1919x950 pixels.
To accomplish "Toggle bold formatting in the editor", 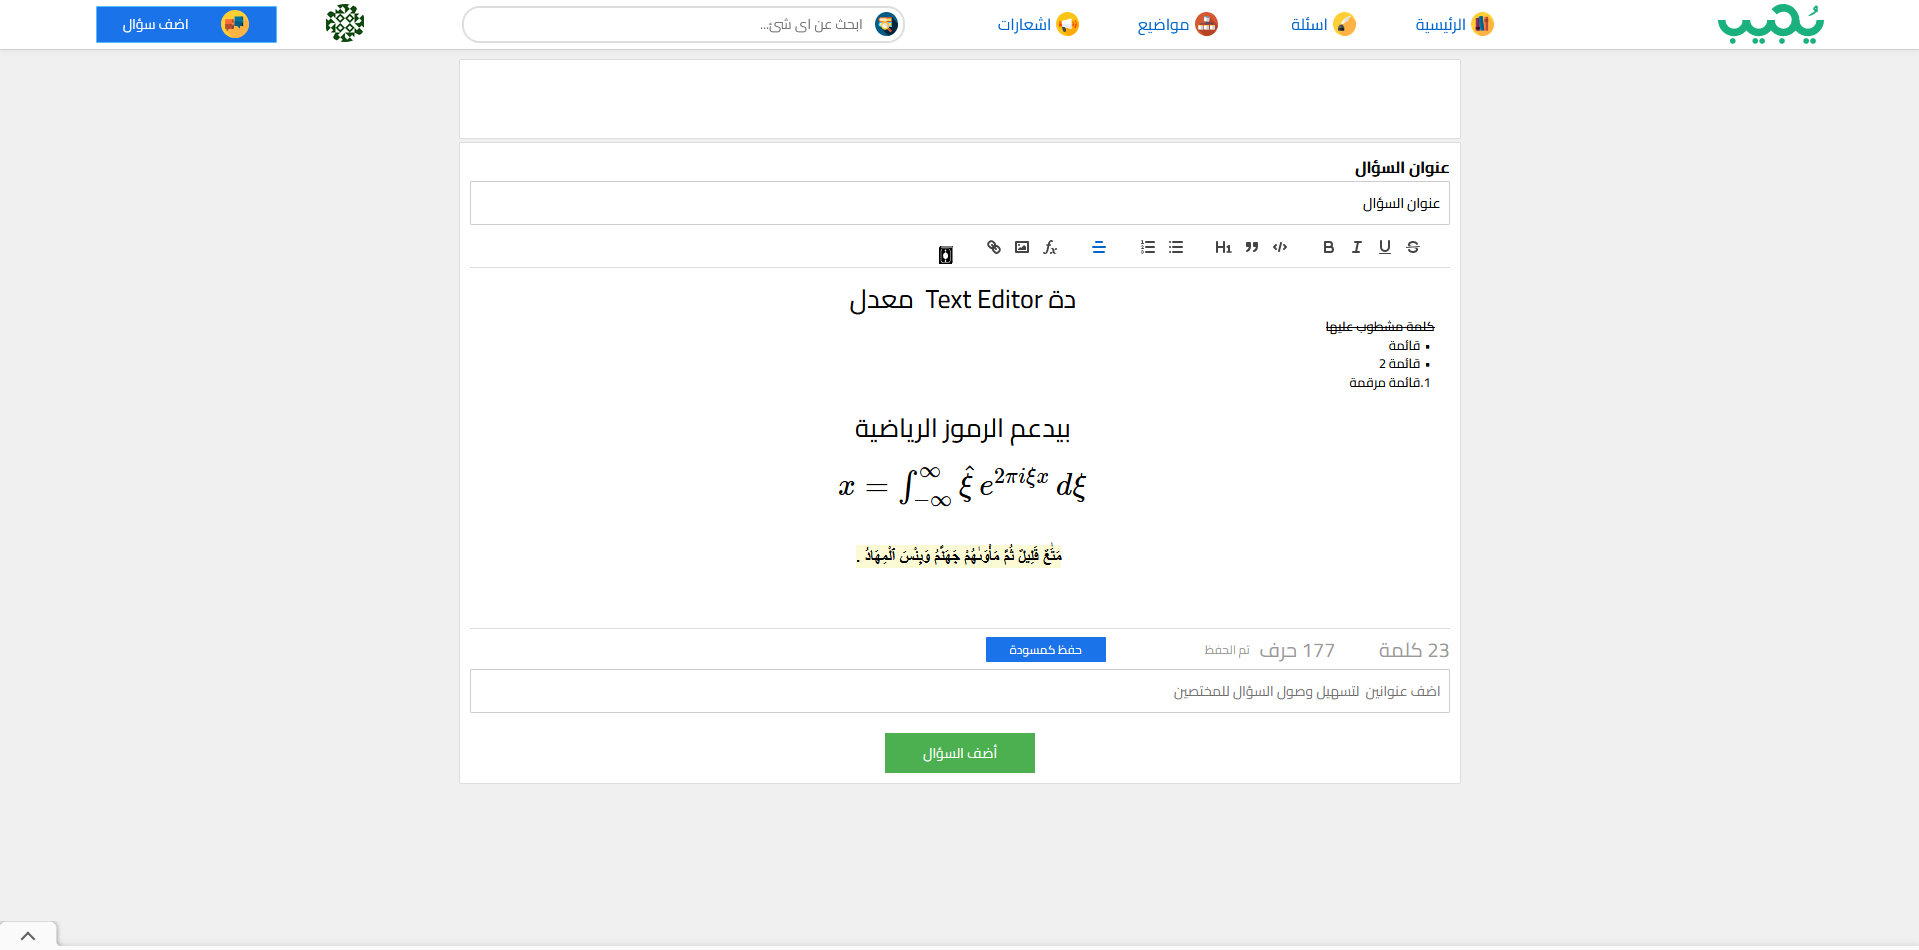I will (x=1328, y=247).
